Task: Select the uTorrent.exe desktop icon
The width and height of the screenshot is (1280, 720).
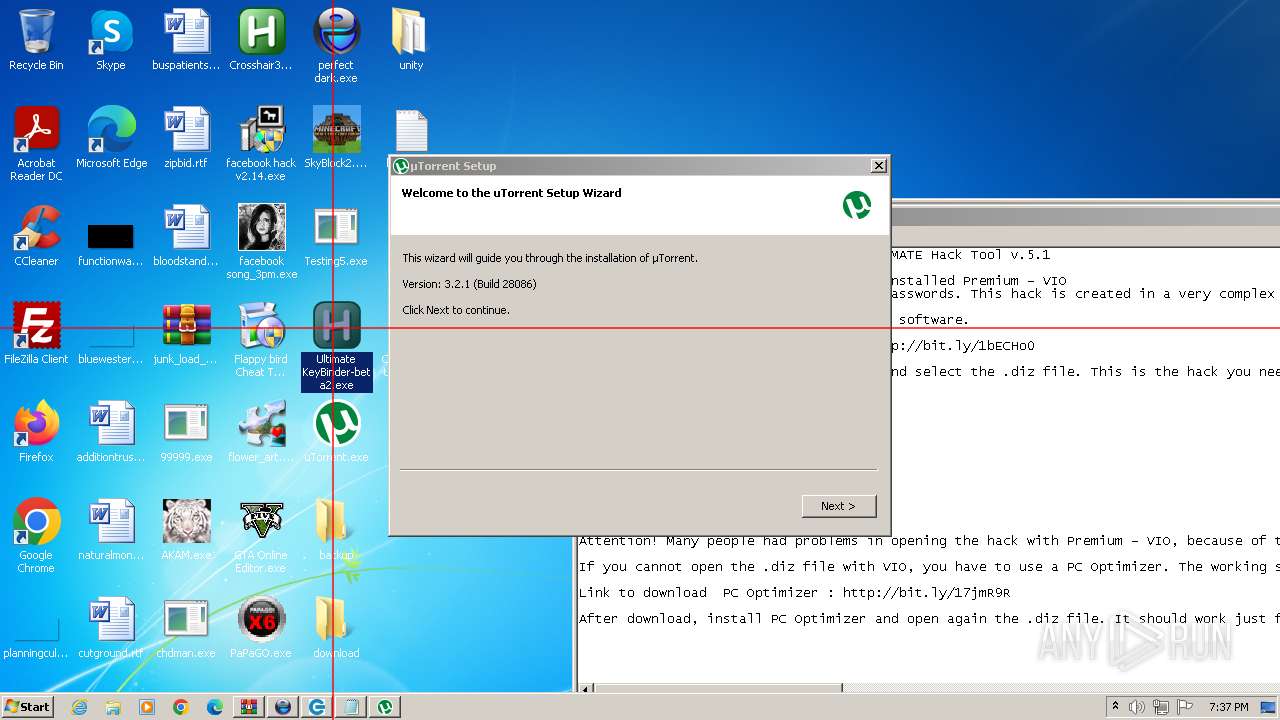Action: coord(336,433)
